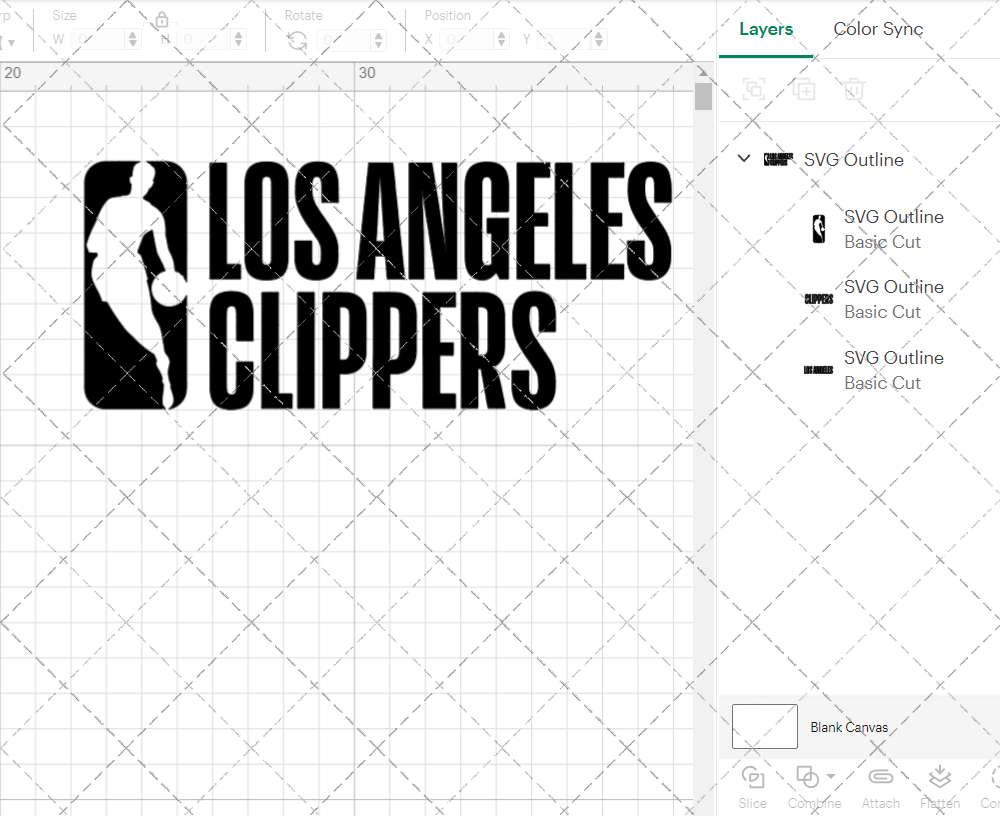Adjust the Width stepper arrows

click(x=133, y=40)
